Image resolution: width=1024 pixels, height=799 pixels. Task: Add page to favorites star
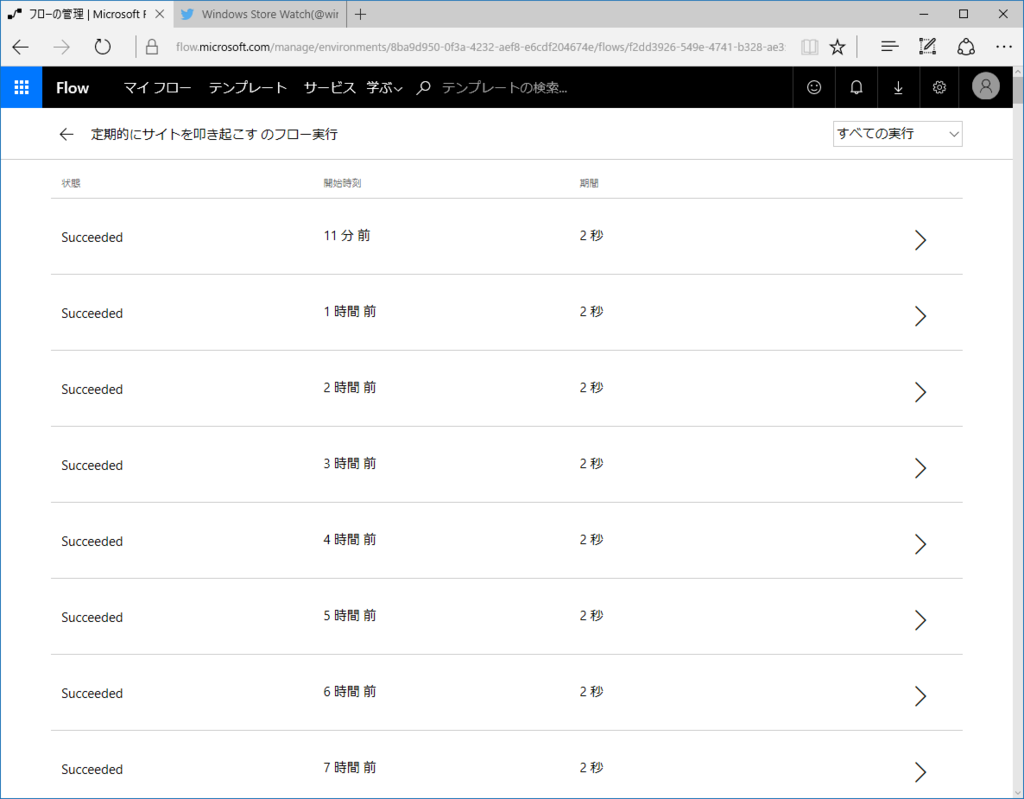(837, 47)
